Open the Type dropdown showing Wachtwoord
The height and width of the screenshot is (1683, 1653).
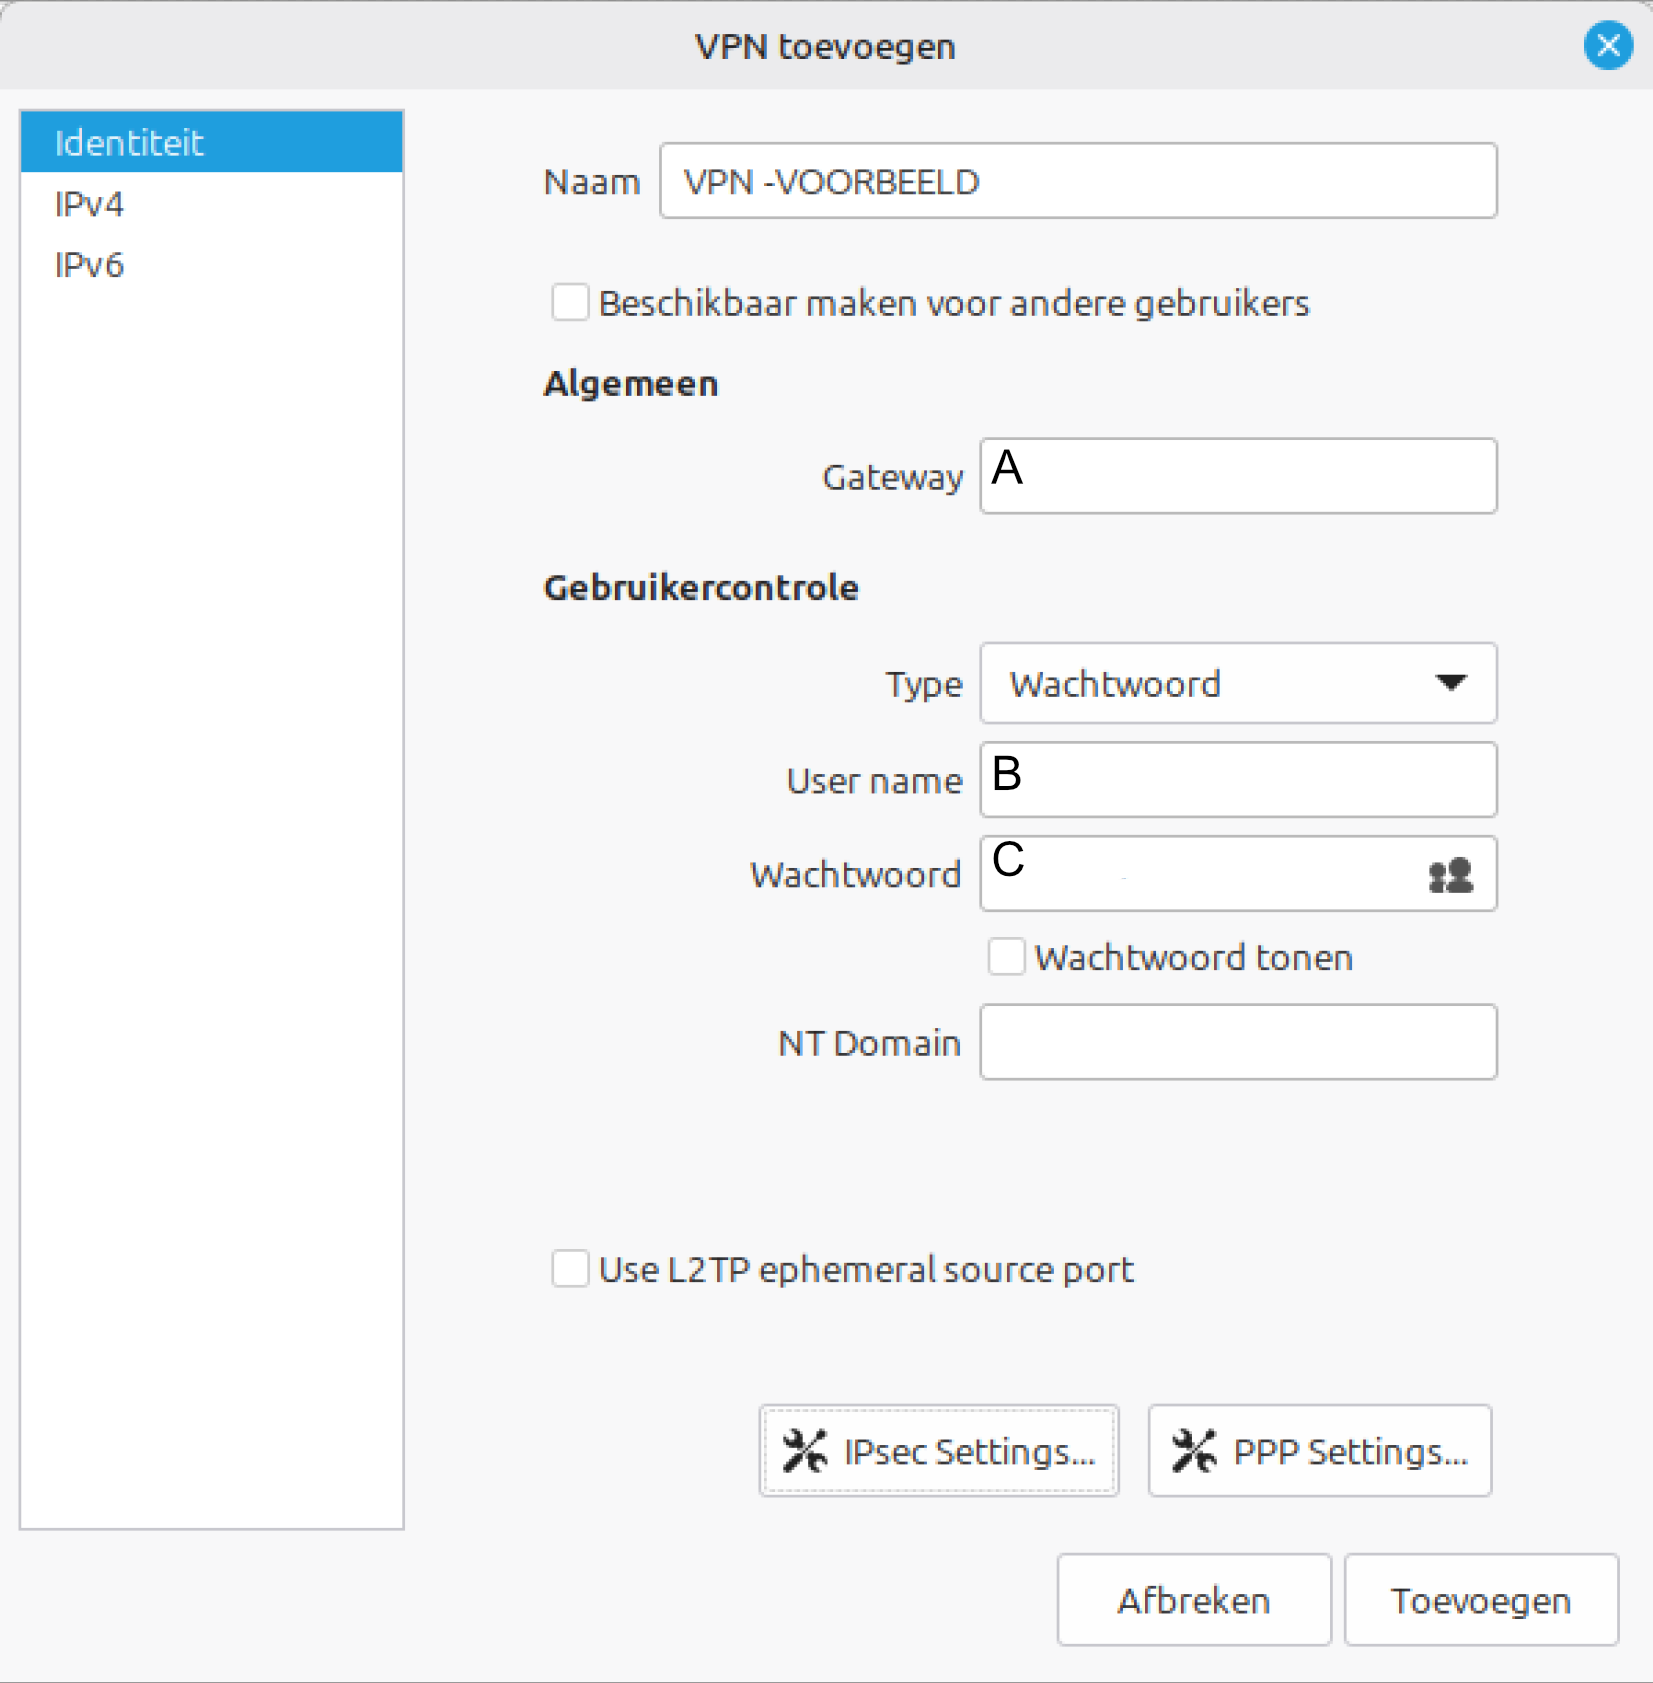(x=1237, y=684)
